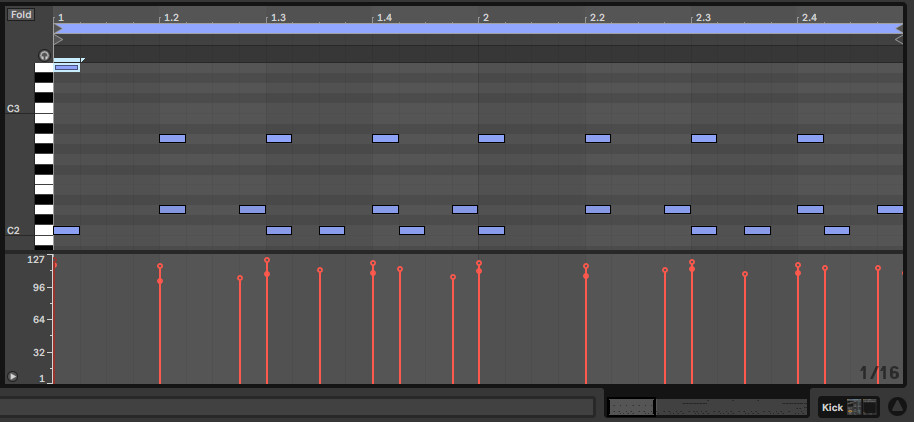Select the C2-row note starting at 1.3

click(x=279, y=230)
